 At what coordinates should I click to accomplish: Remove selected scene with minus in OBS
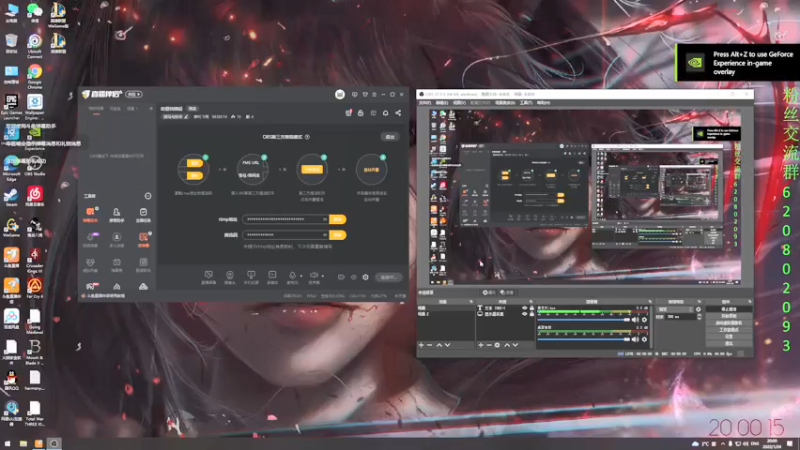click(x=429, y=345)
